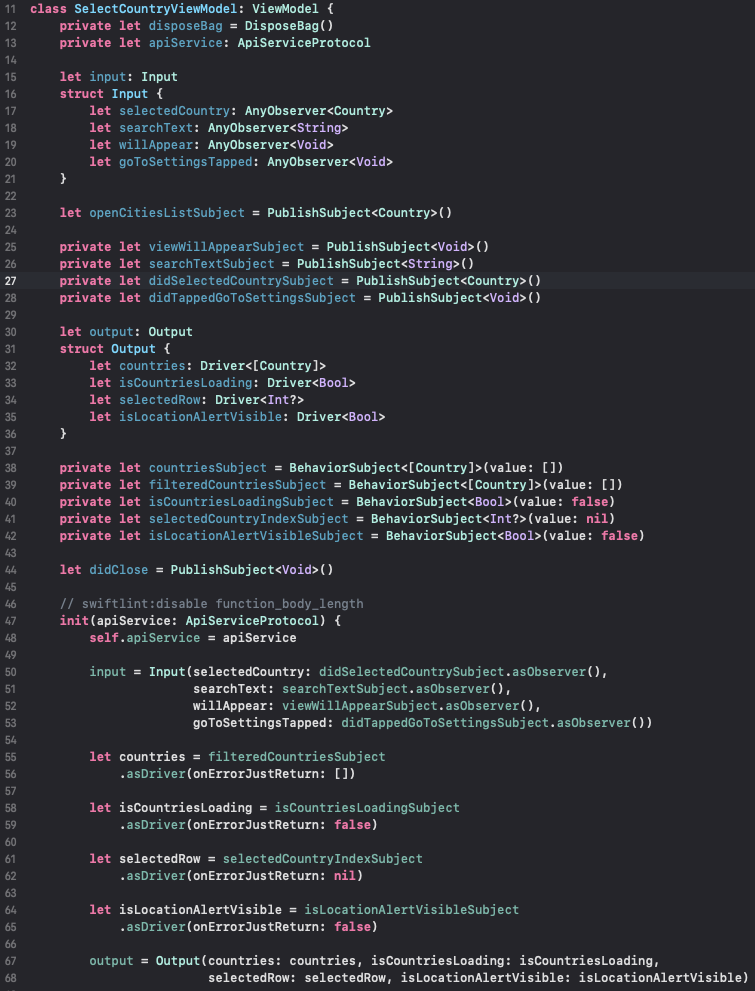Click didClose property on line 44
This screenshot has height=991, width=755.
(119, 571)
